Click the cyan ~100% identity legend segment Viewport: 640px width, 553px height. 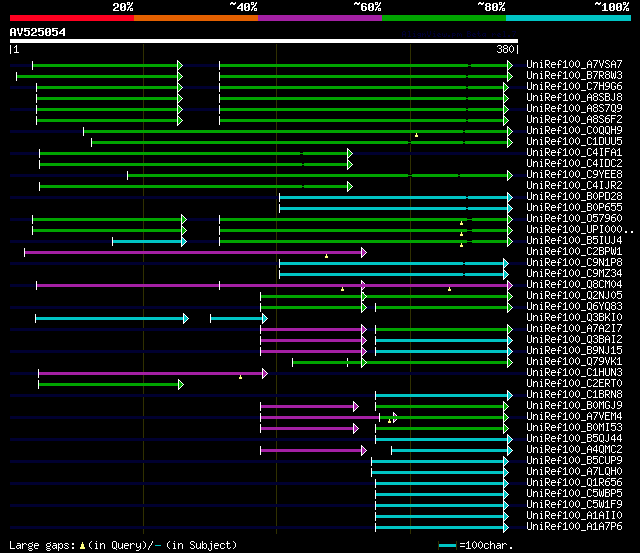click(x=569, y=18)
